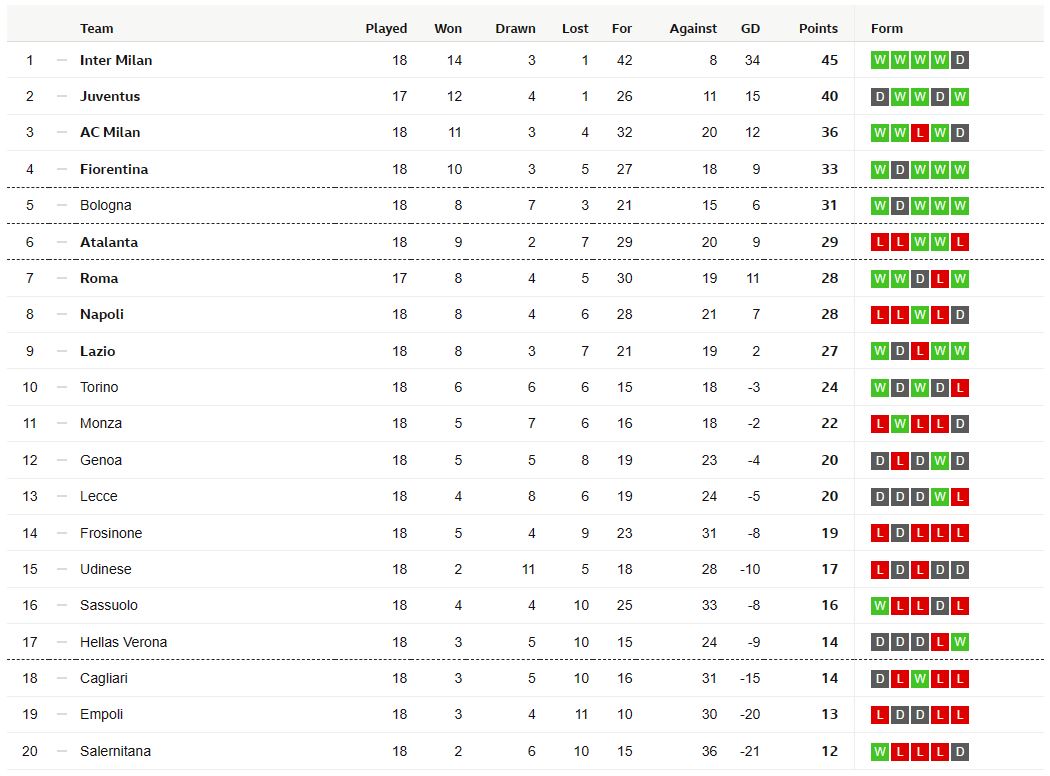Click Salernitana's green W form badge
Viewport: 1050px width, 776px height.
click(880, 751)
